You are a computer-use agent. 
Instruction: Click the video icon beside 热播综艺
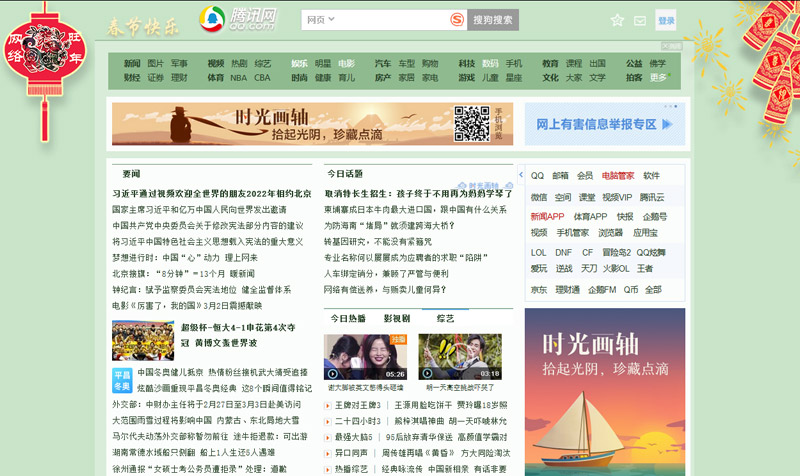328,469
